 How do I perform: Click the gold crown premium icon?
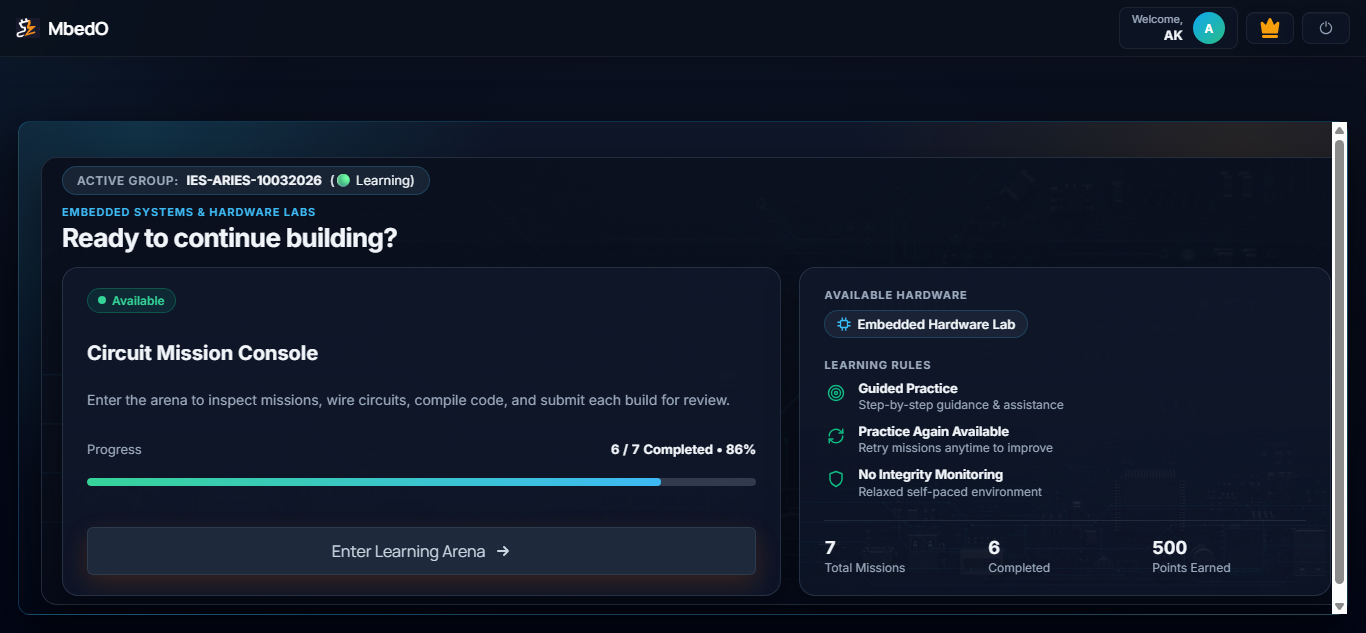tap(1270, 28)
